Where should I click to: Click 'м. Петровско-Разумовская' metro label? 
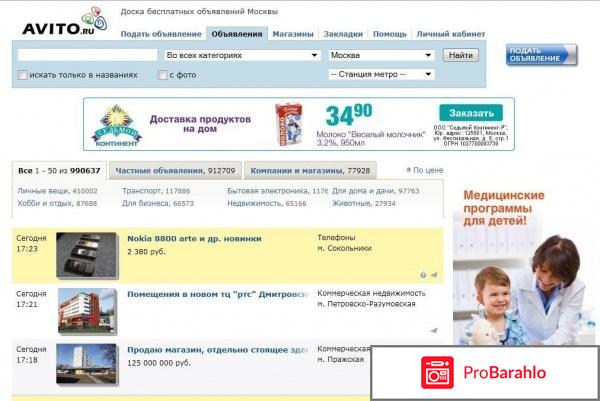[x=366, y=304]
